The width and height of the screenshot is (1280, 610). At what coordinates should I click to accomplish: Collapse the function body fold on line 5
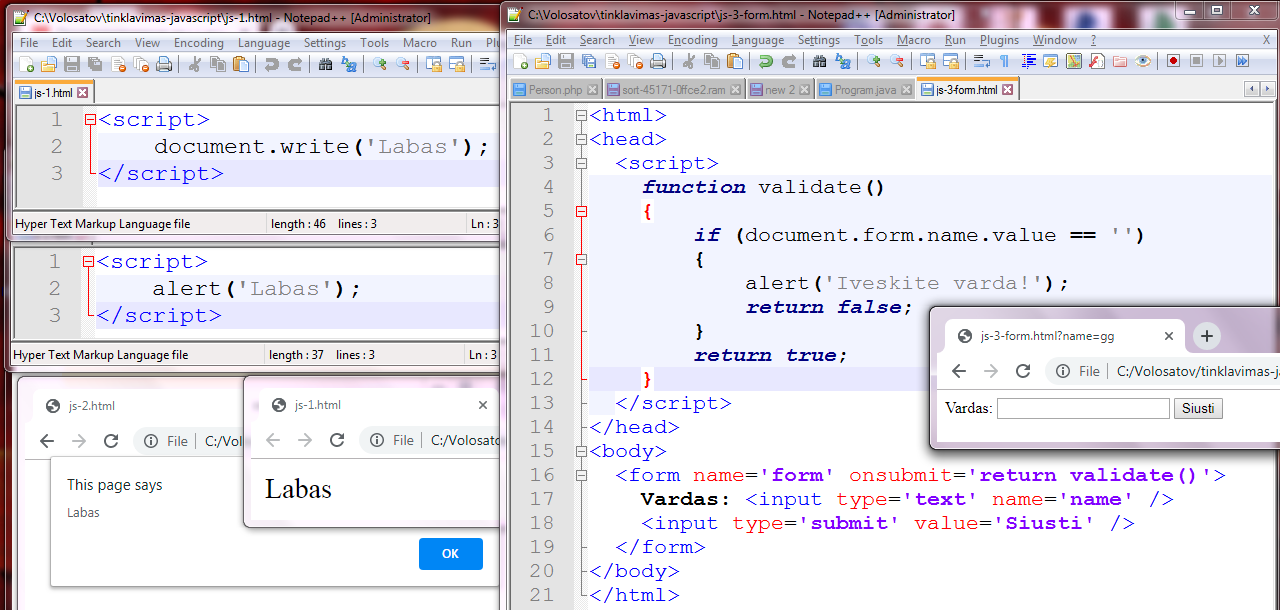[x=581, y=212]
